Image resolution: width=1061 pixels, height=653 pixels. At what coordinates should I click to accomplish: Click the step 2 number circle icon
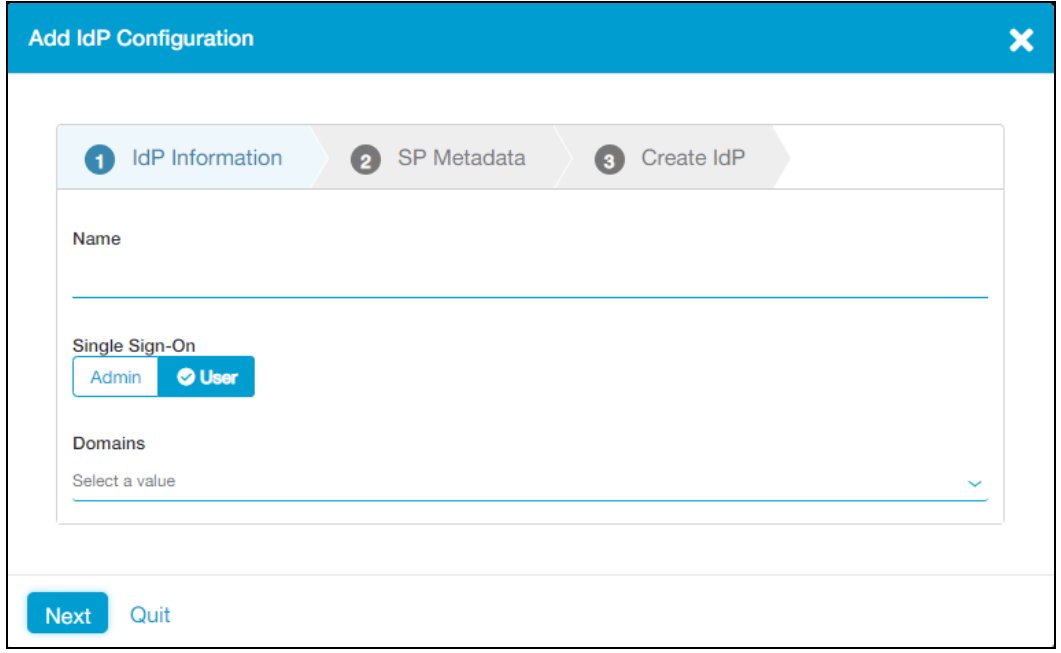(365, 160)
